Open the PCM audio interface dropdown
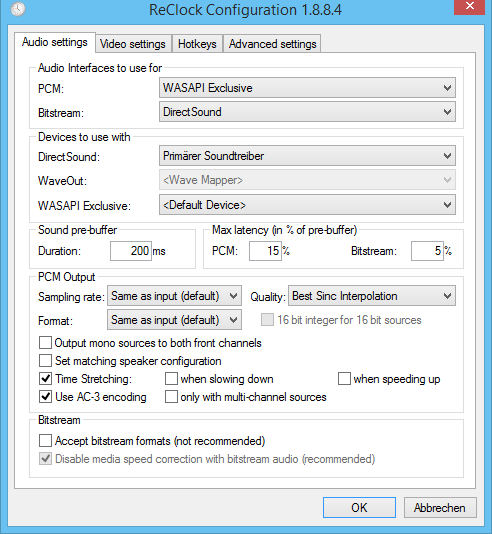 coord(307,88)
